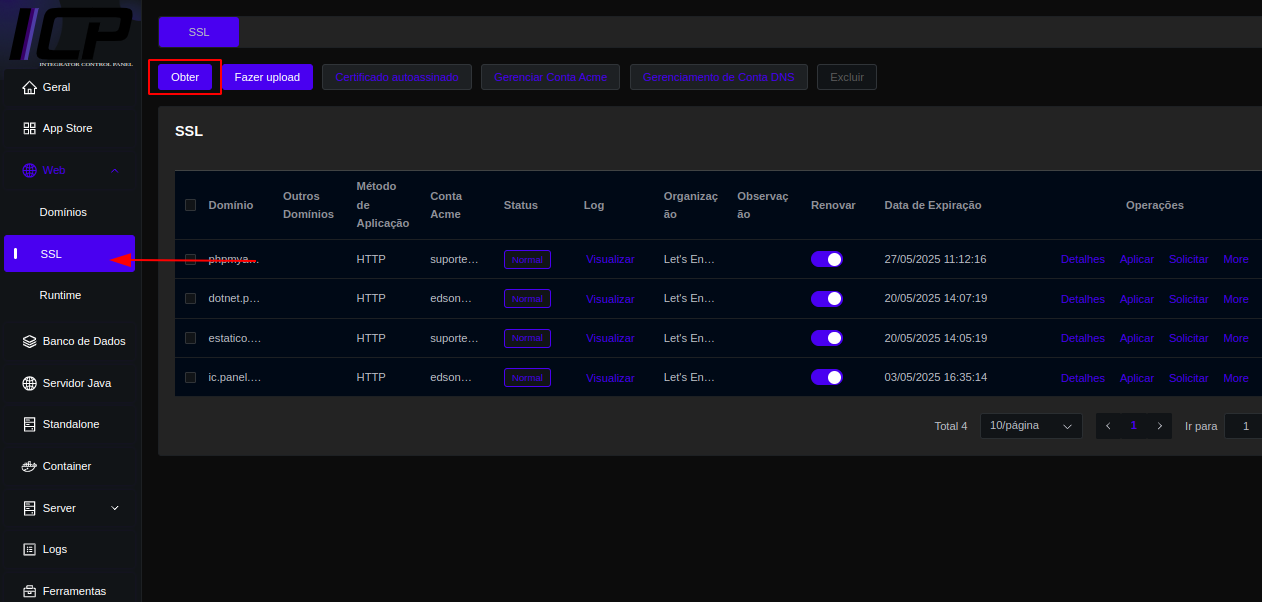Image resolution: width=1262 pixels, height=602 pixels.
Task: Select all rows with the header checkbox
Action: pos(190,205)
